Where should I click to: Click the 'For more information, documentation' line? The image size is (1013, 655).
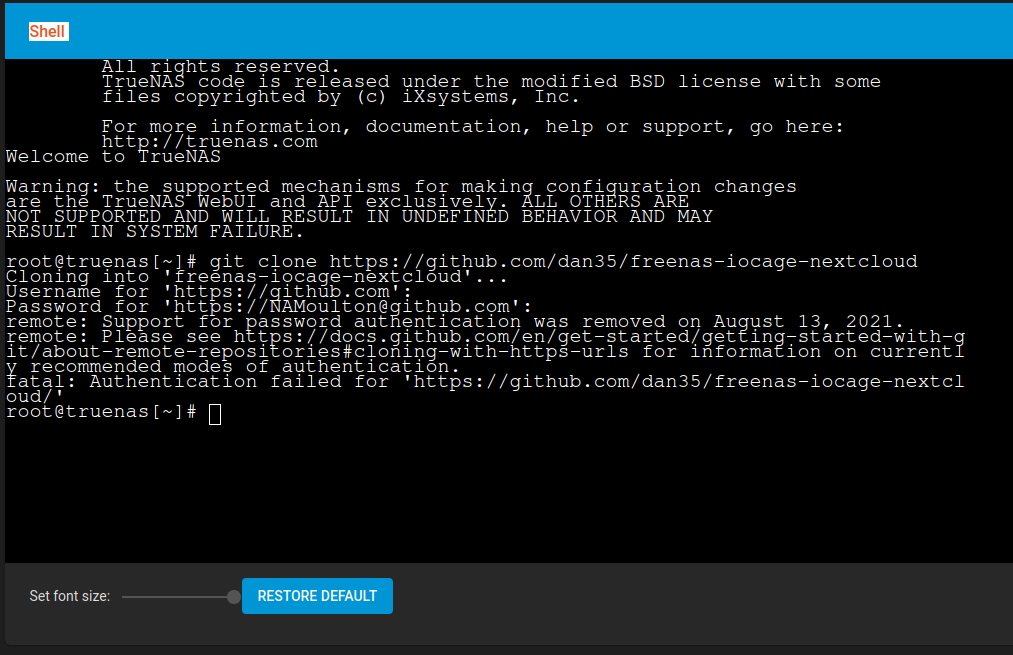coord(473,127)
